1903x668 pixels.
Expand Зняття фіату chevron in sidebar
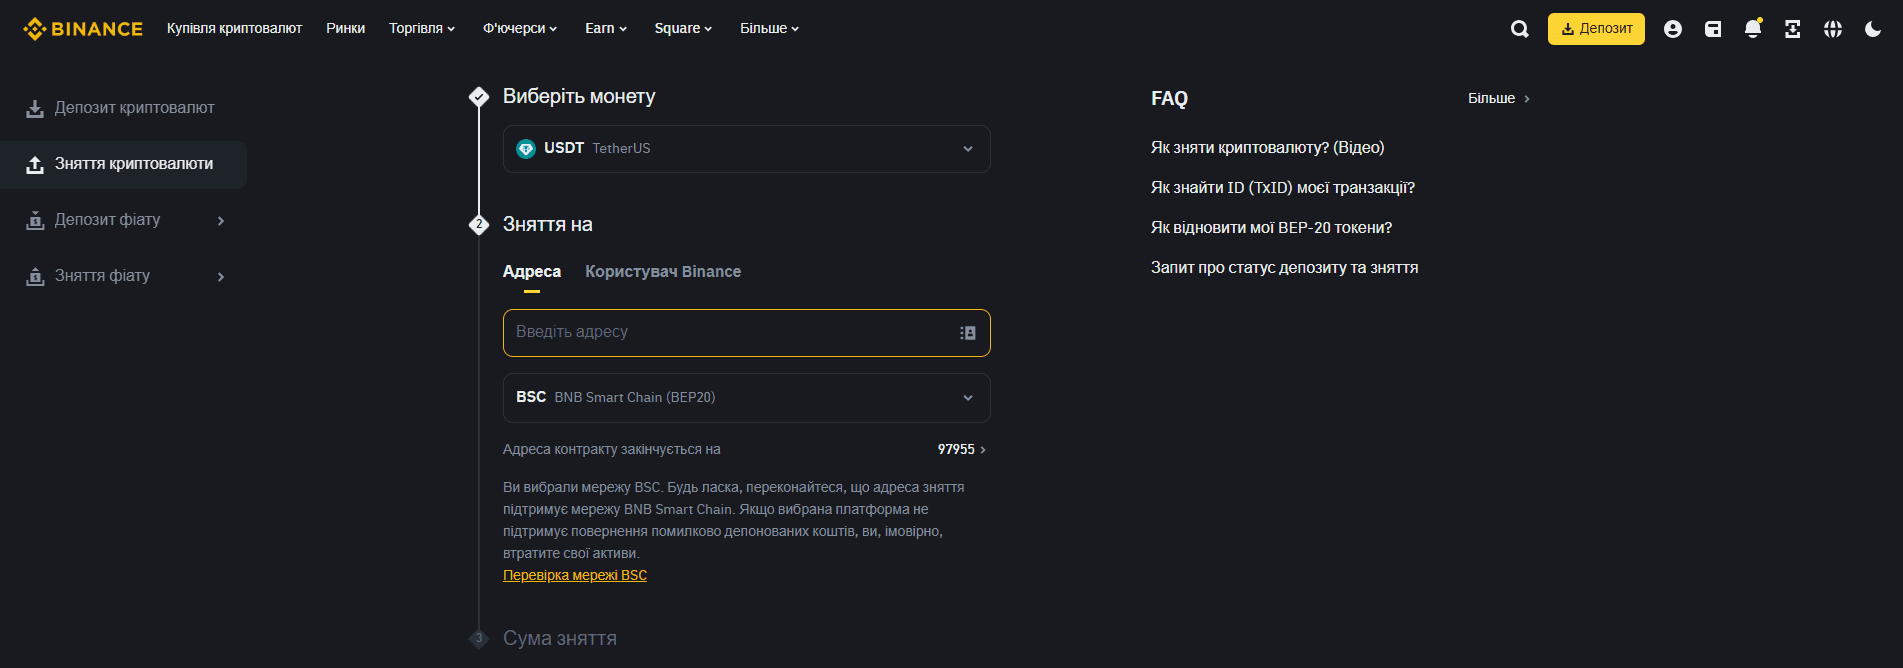click(221, 277)
